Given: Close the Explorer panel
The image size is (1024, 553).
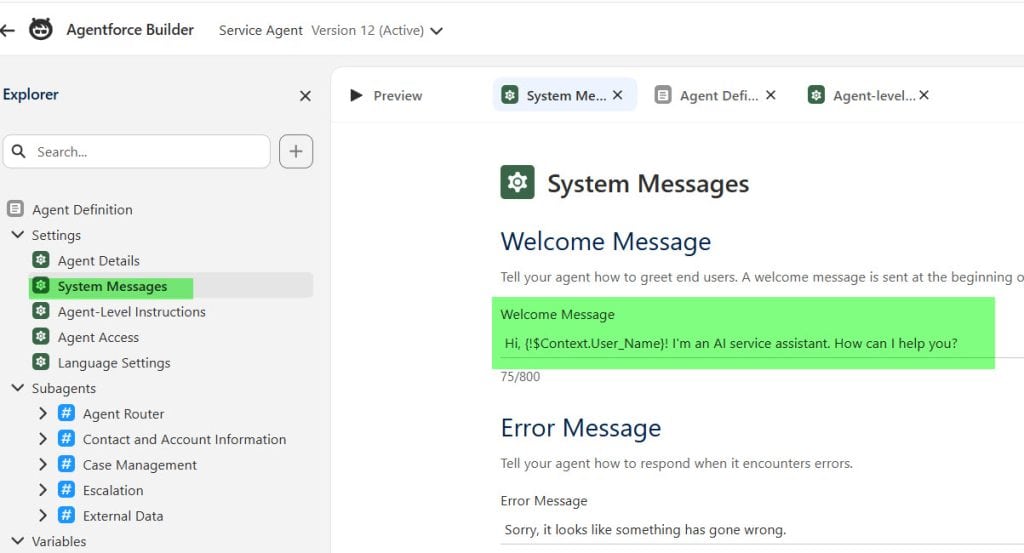Looking at the screenshot, I should 305,96.
